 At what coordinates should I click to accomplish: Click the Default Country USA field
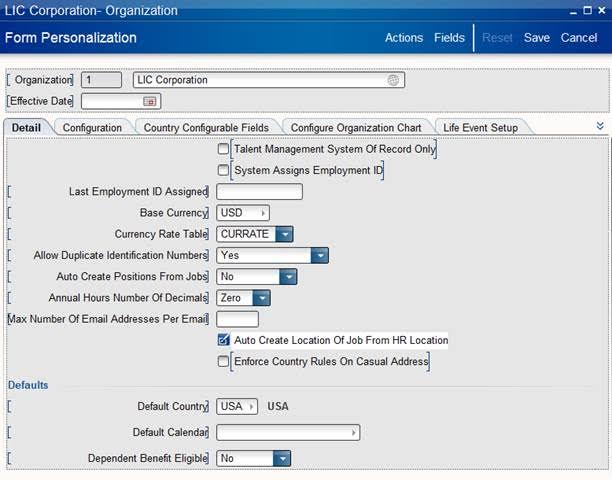237,407
